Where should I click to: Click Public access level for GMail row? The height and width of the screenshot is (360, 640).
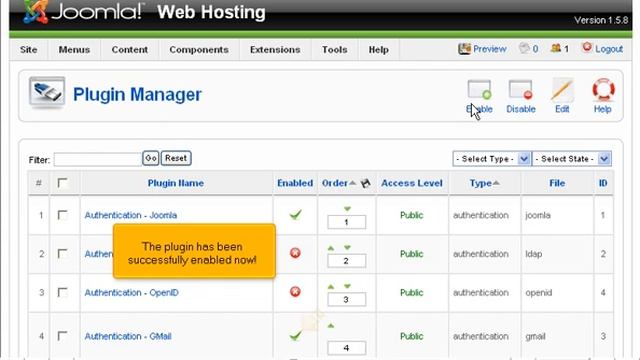tap(411, 336)
